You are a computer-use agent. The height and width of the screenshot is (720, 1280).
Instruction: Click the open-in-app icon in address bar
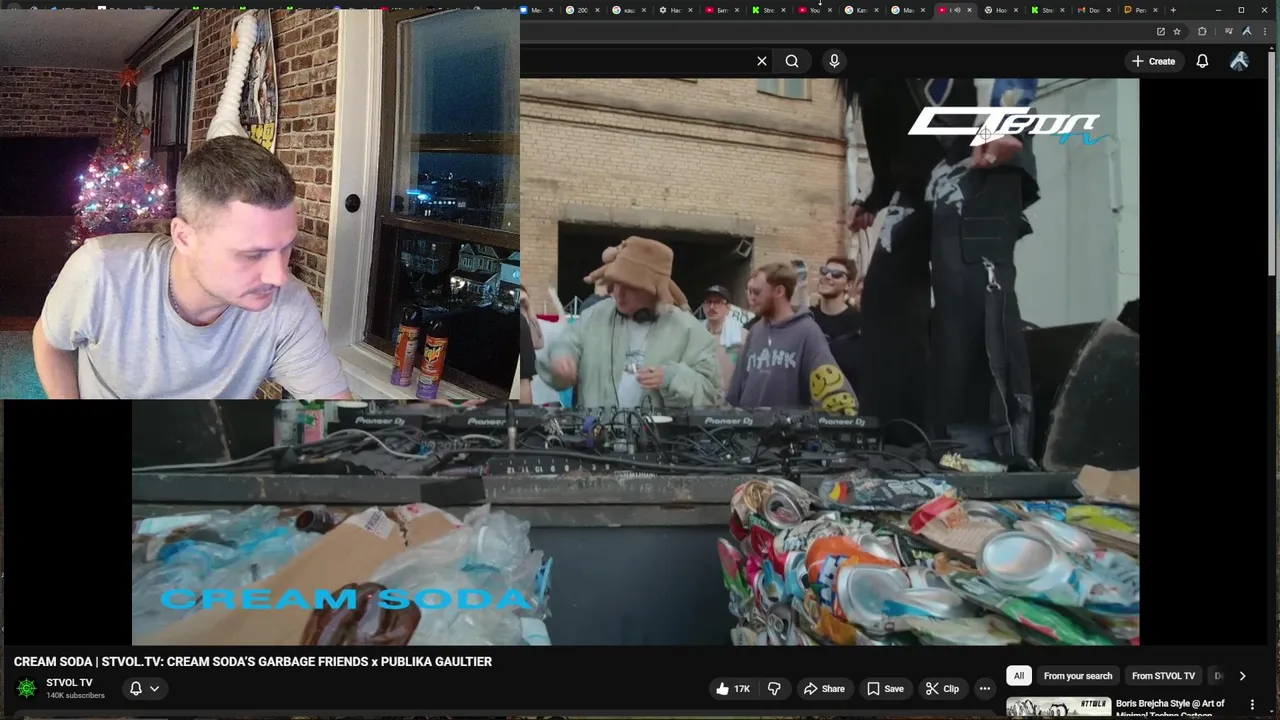click(x=1160, y=31)
